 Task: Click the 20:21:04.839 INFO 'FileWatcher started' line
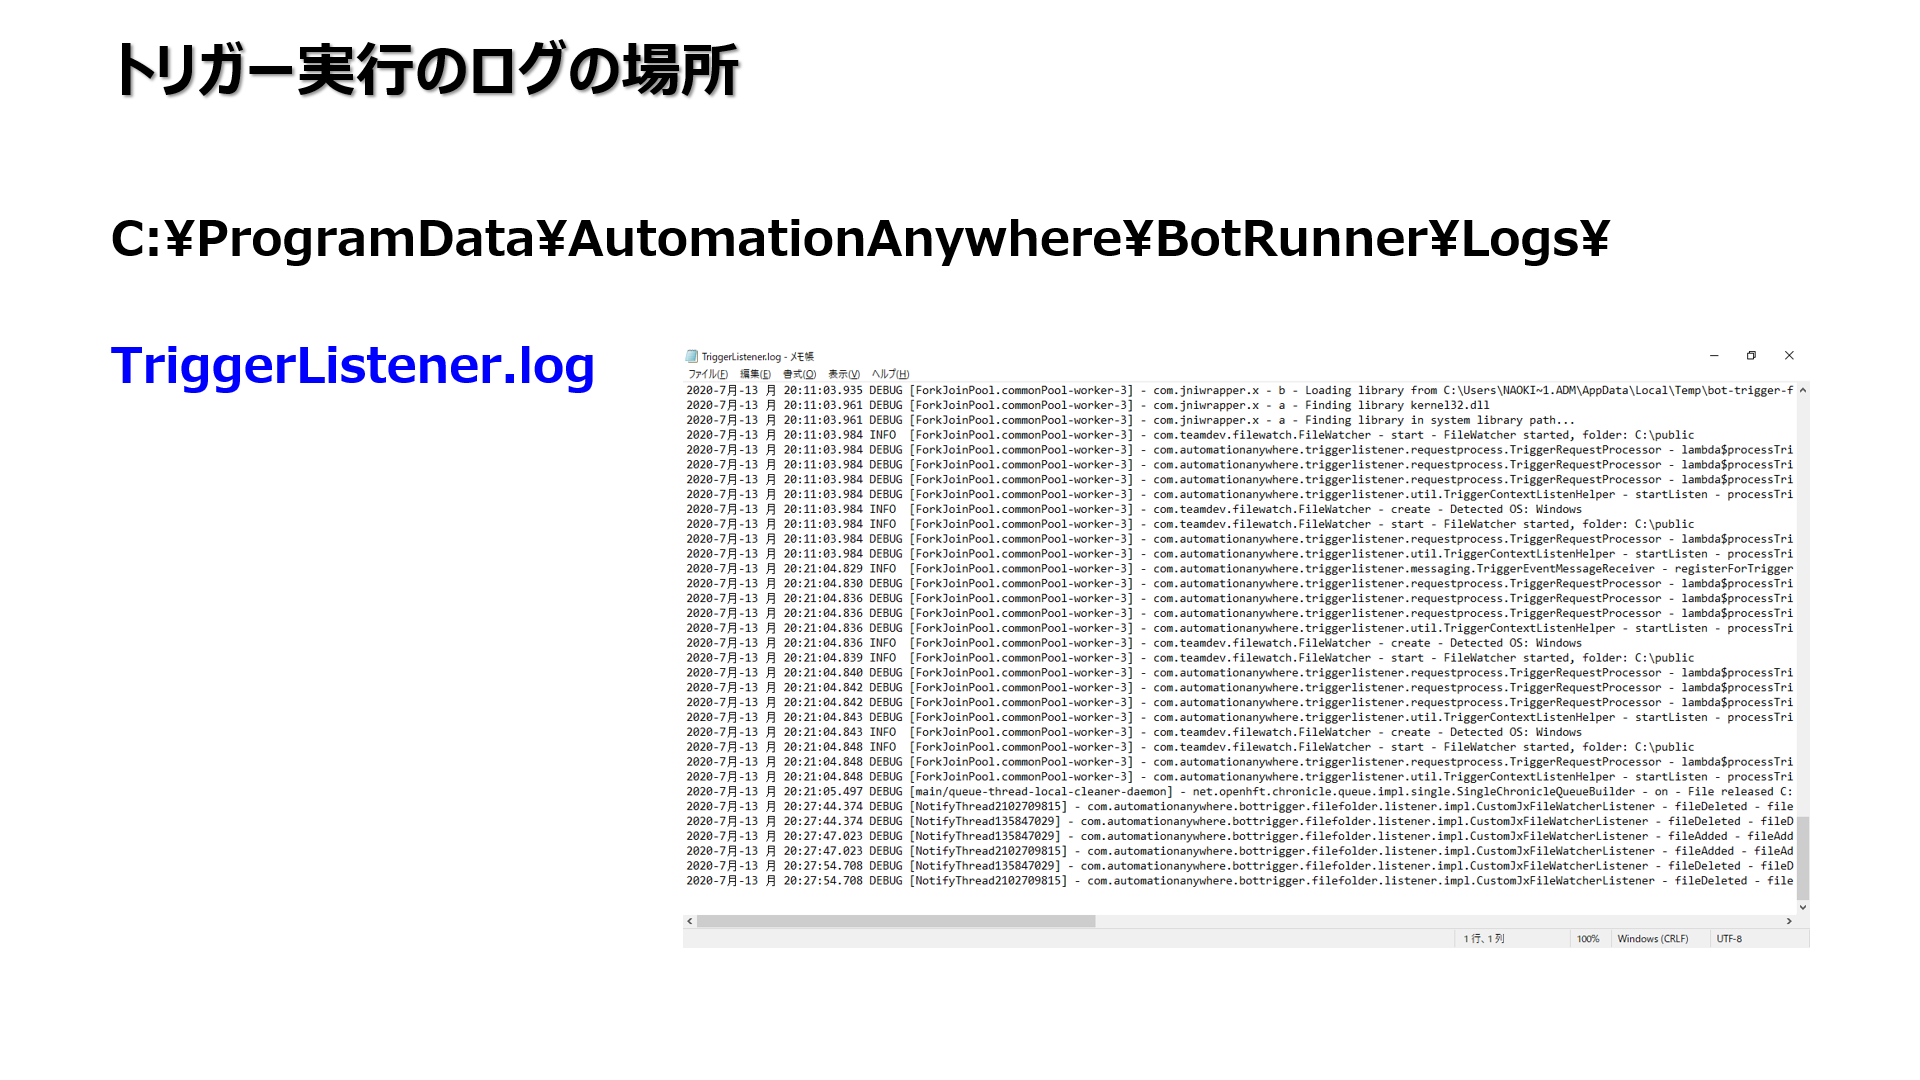(1190, 658)
